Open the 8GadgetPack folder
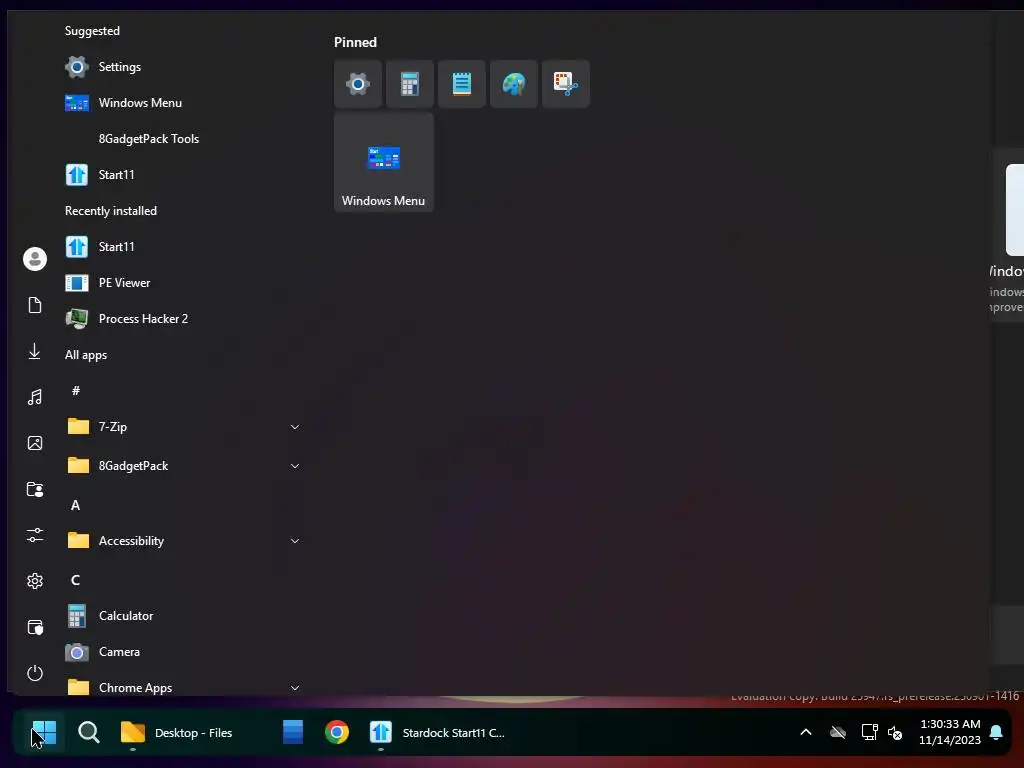 coord(183,466)
